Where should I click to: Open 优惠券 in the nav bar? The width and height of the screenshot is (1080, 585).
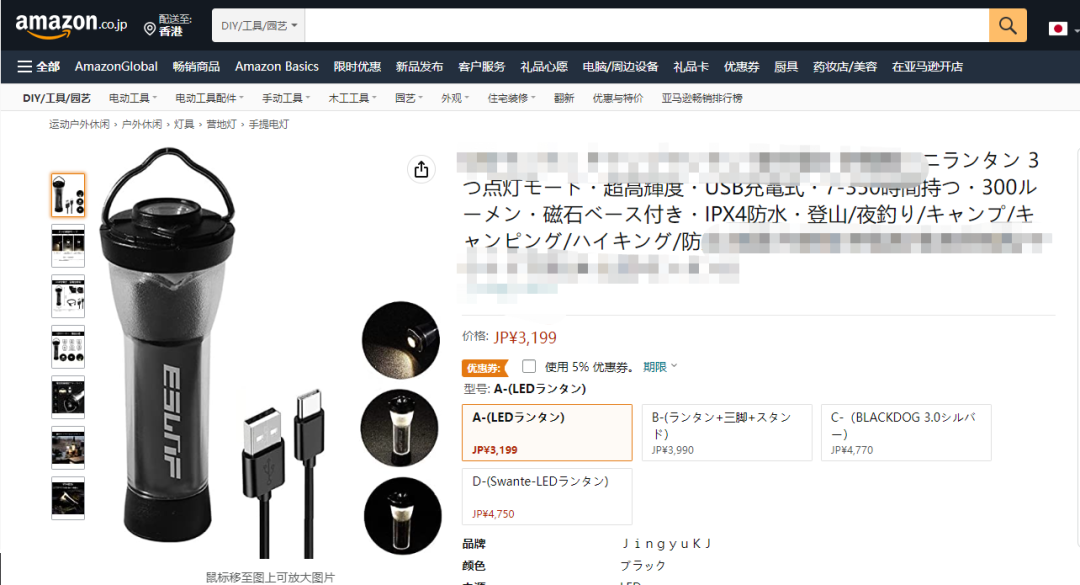[x=741, y=67]
